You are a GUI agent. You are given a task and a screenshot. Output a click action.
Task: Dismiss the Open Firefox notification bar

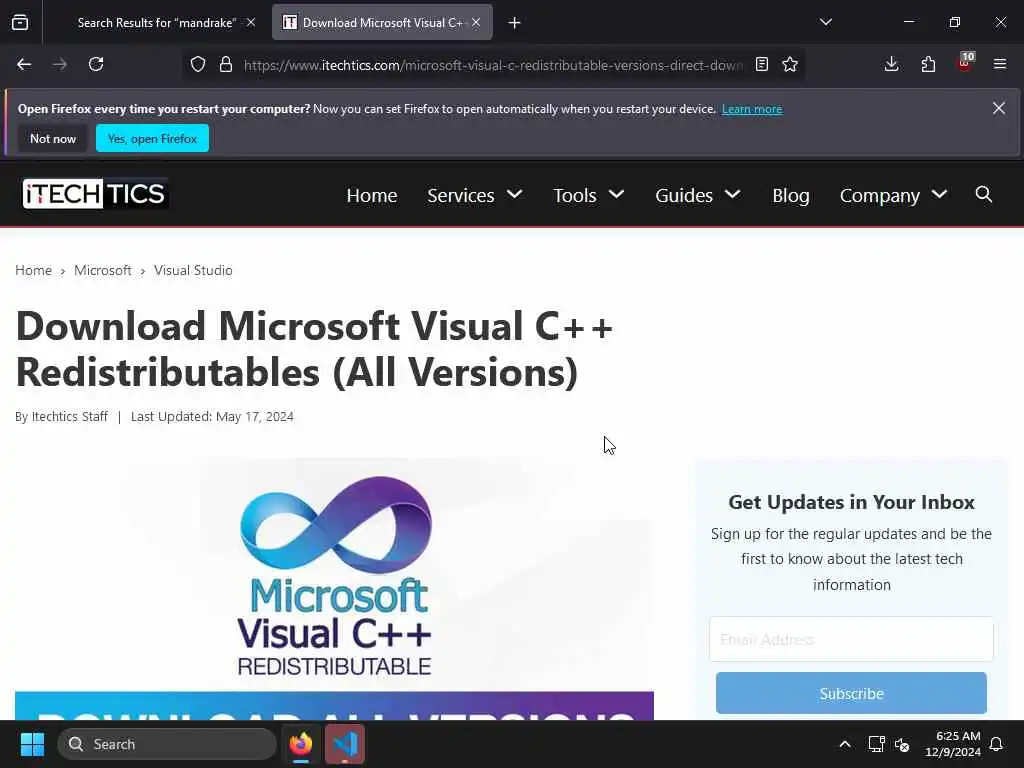[999, 108]
